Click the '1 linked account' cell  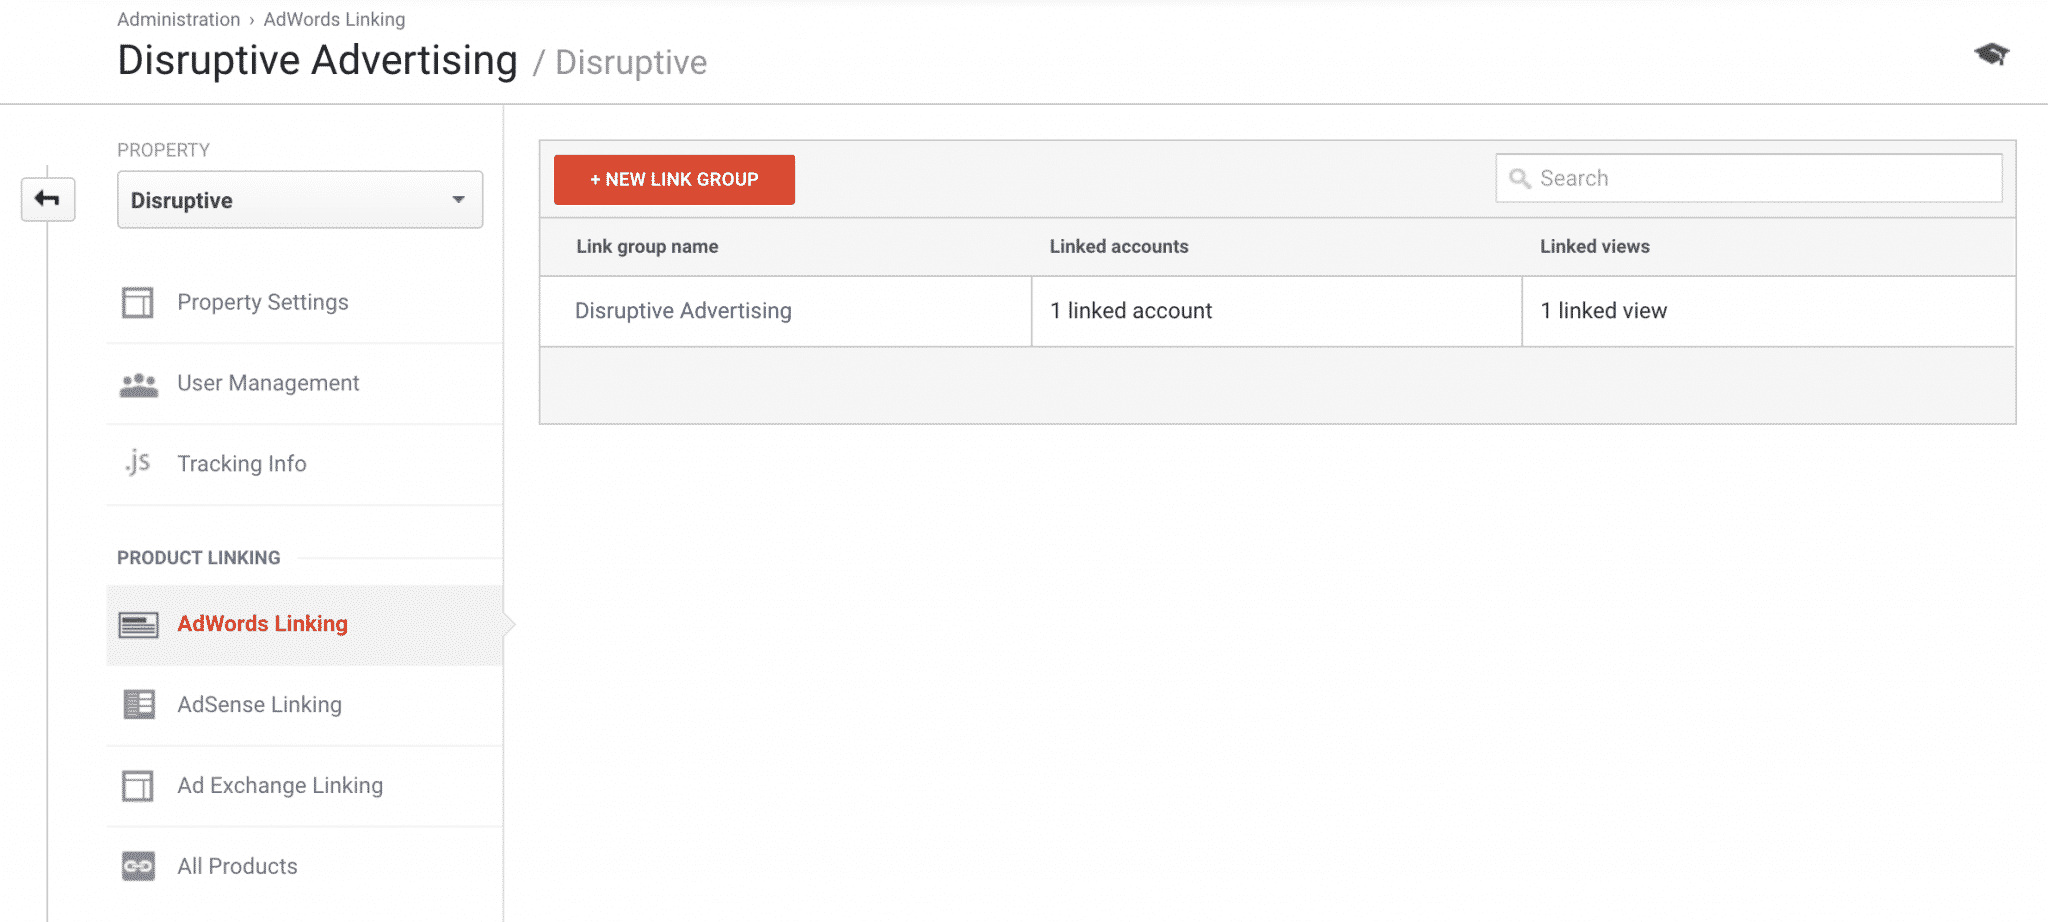1276,312
